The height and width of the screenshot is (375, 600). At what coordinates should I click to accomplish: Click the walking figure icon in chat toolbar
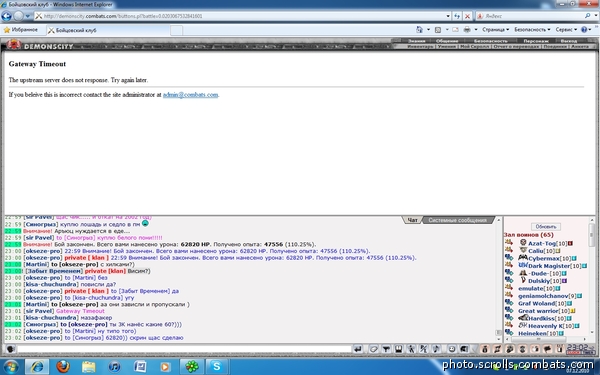411,349
